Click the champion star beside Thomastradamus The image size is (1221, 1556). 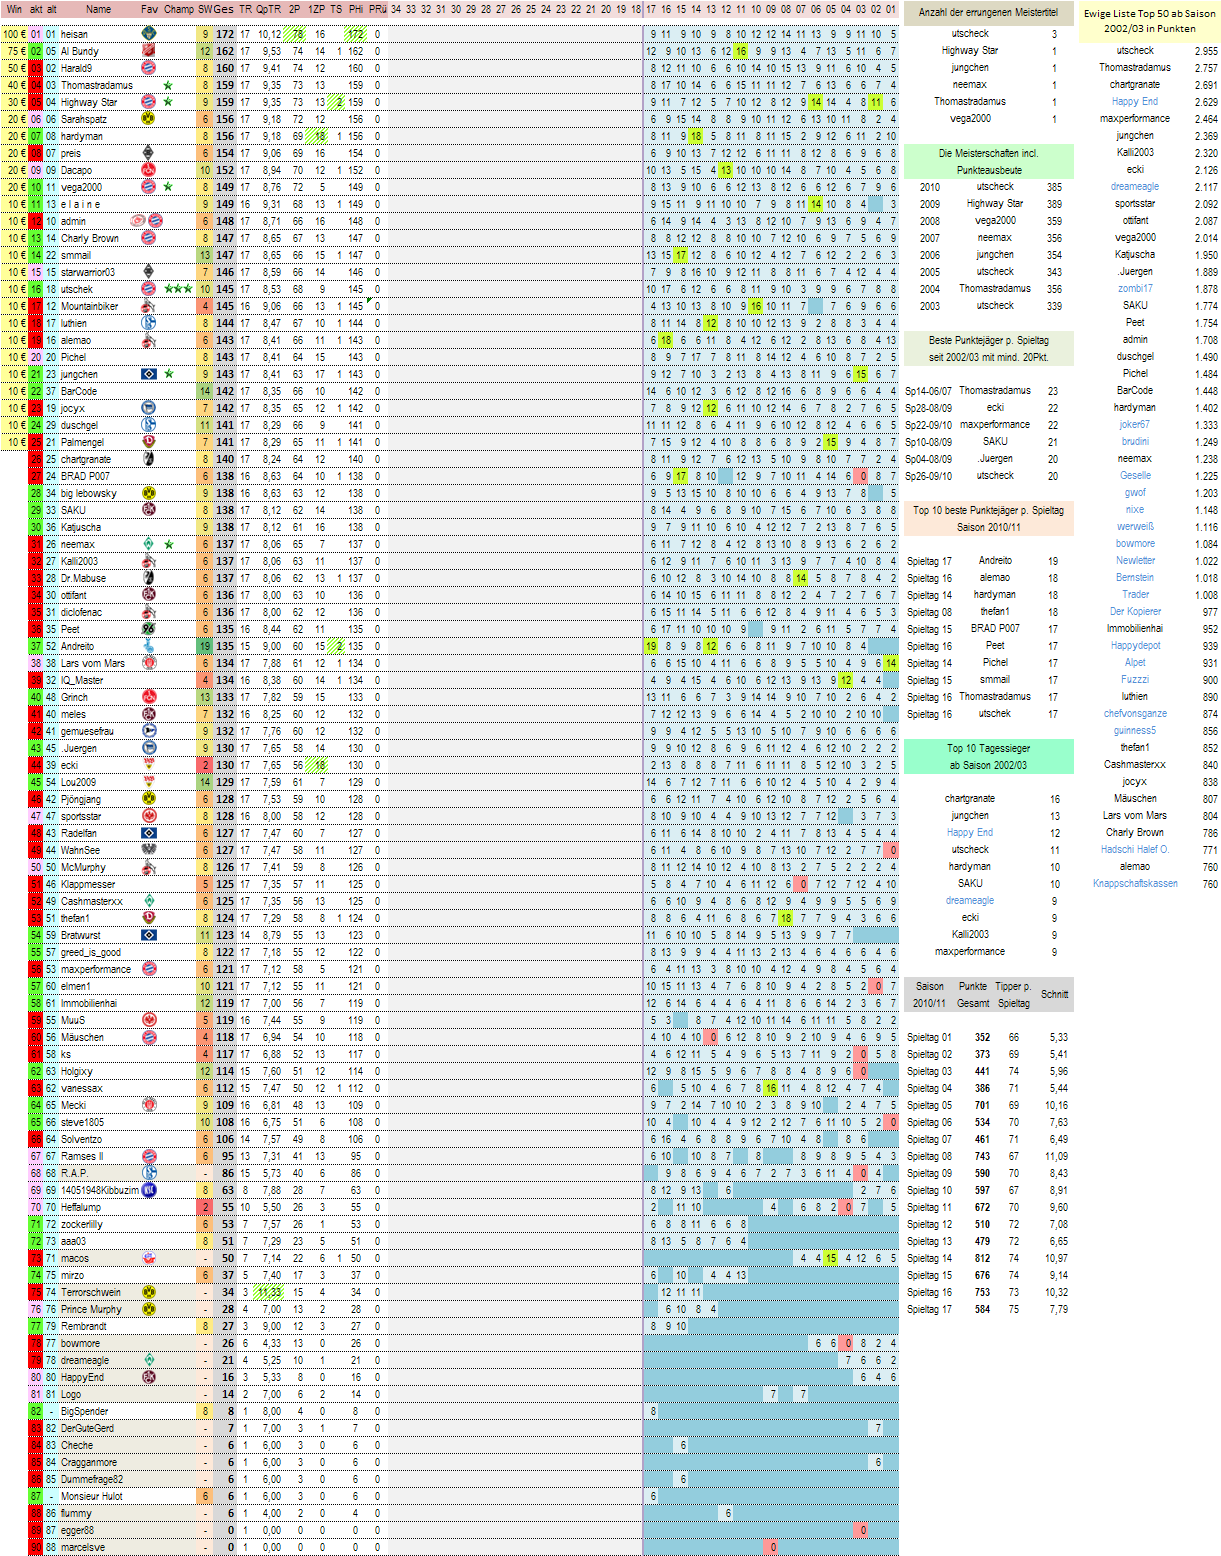(x=168, y=85)
